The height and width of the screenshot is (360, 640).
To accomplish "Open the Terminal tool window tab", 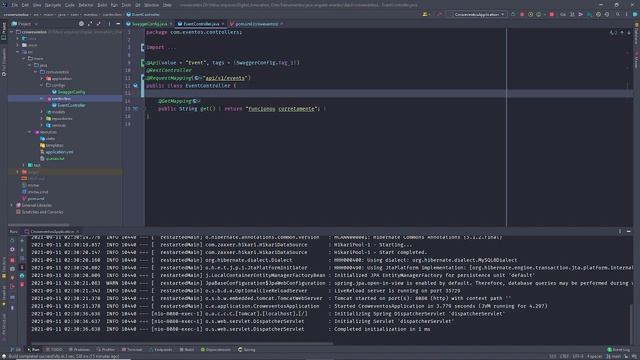I will pos(132,350).
